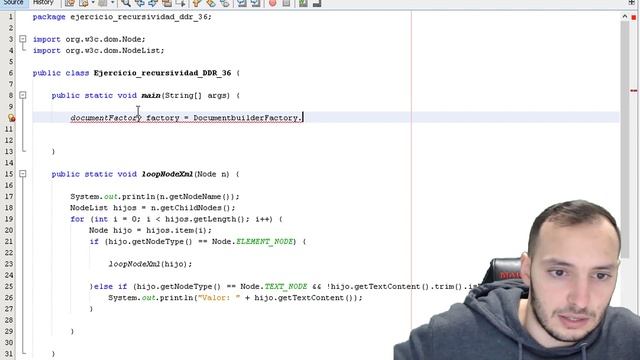This screenshot has width=640, height=360.
Task: Click 'System.out.println(n.getNodeName());' line
Action: [x=155, y=197]
